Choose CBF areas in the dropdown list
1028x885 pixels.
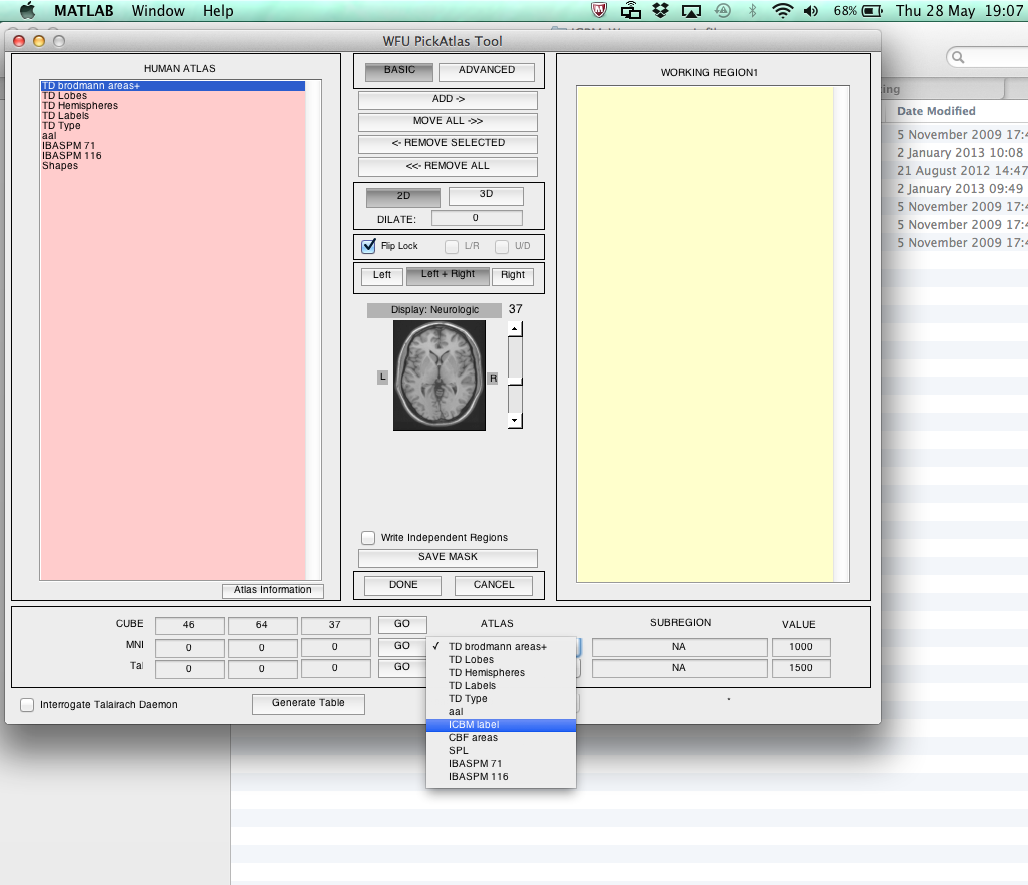click(x=473, y=738)
